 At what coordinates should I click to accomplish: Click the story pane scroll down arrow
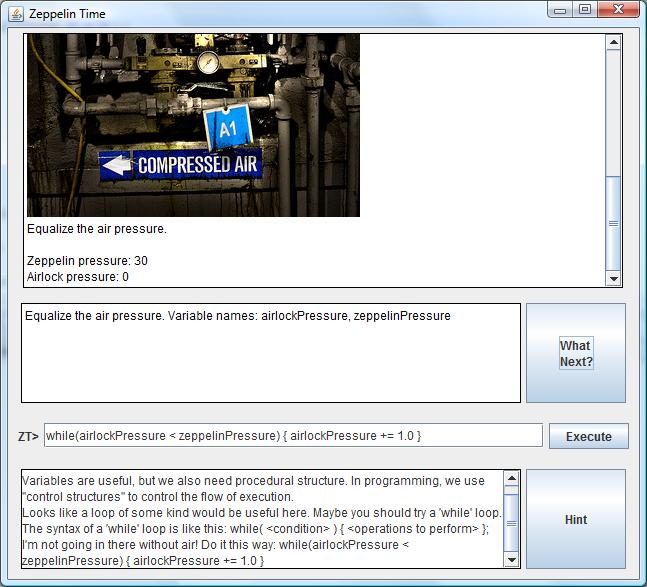click(x=614, y=279)
